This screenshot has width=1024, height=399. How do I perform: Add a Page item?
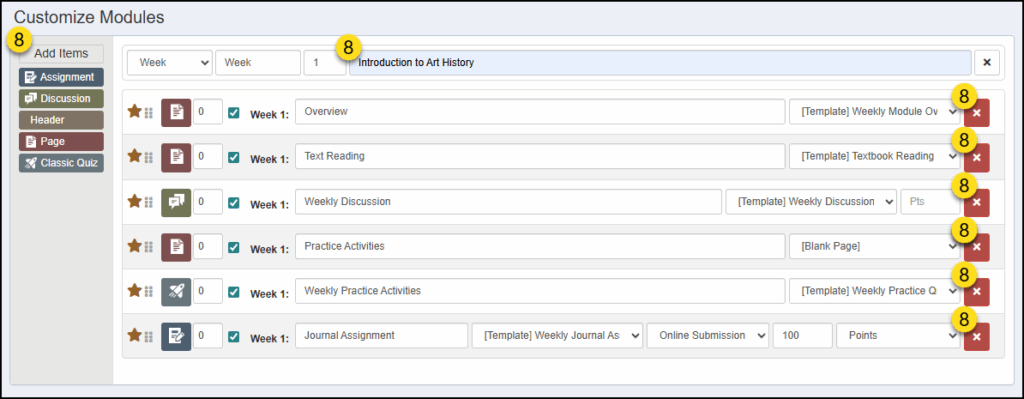[x=61, y=142]
